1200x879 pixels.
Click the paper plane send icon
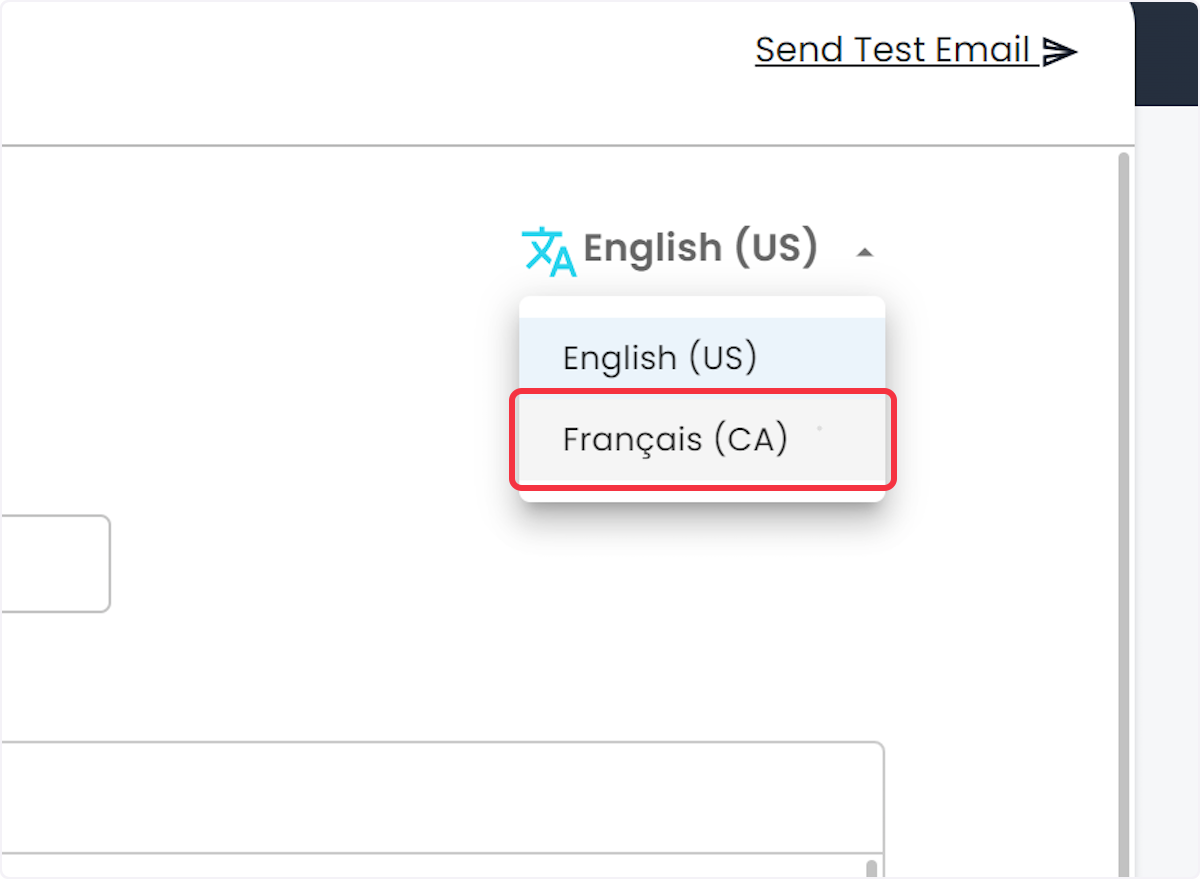1059,51
